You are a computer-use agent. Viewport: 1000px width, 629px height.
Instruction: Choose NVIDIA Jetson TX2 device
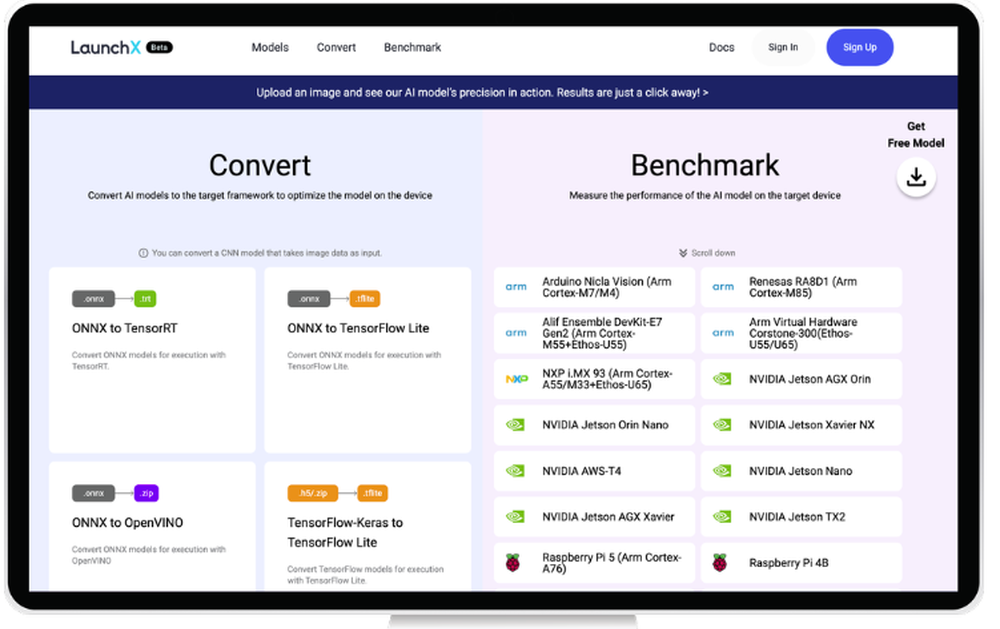(802, 517)
